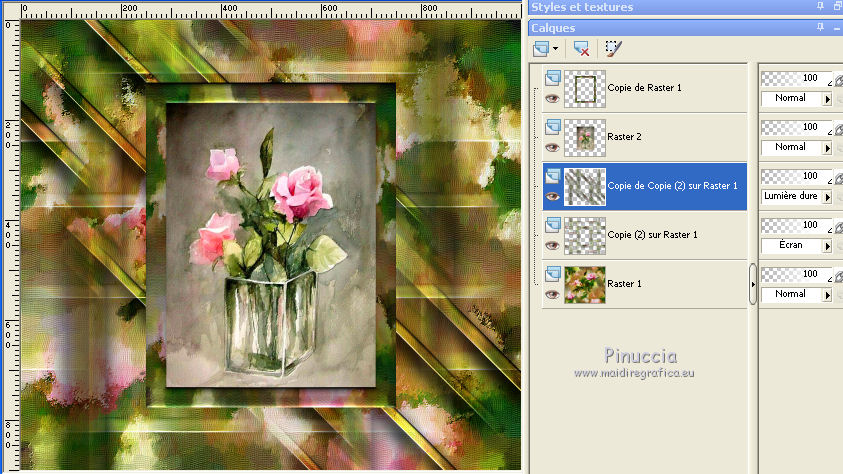Viewport: 843px width, 474px height.
Task: Hide the Copie de Raster 1 layer
Action: [x=552, y=99]
